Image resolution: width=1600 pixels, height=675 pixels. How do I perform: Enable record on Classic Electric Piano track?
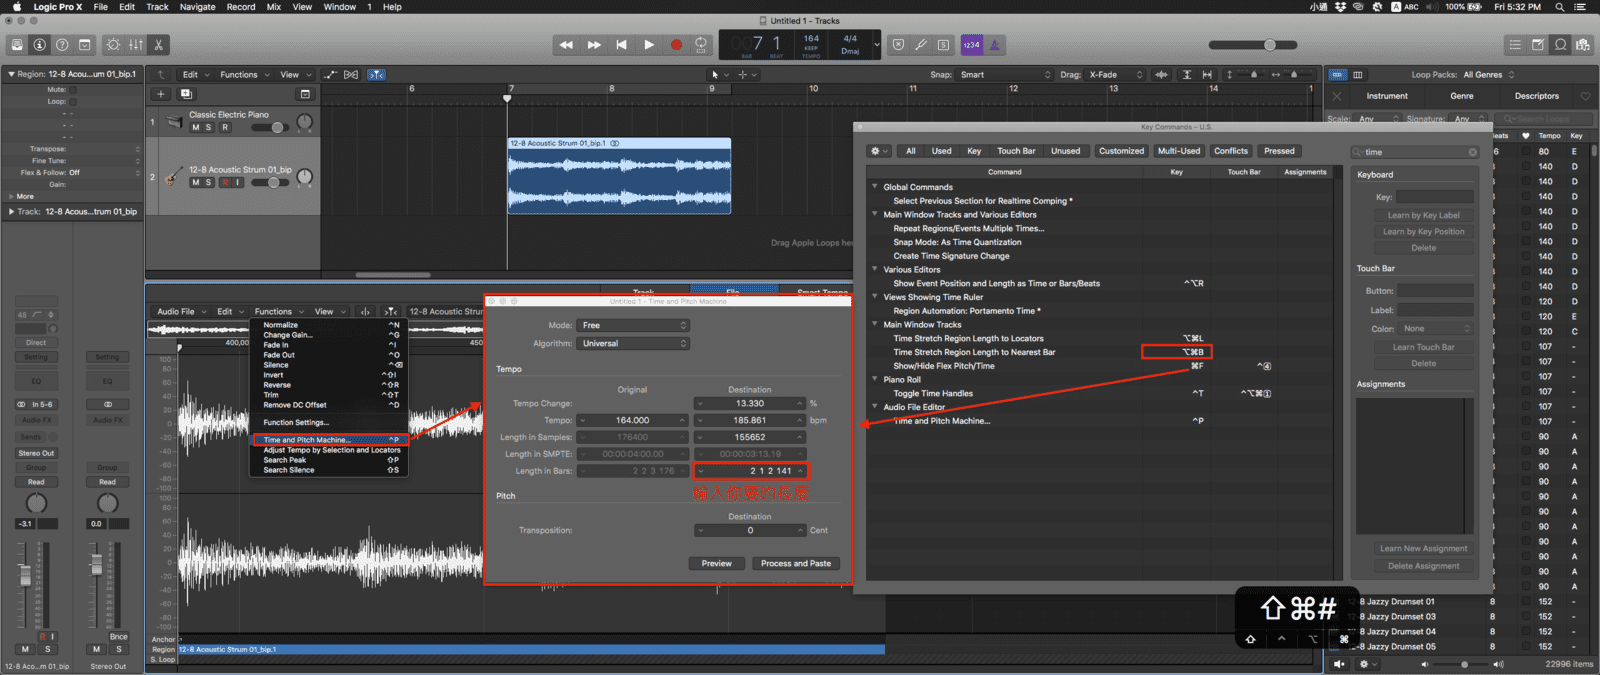coord(225,127)
